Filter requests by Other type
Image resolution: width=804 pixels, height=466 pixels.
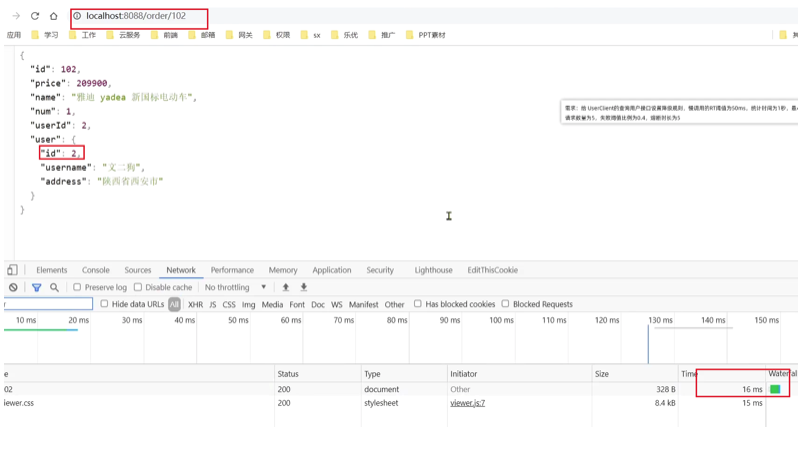[394, 305]
